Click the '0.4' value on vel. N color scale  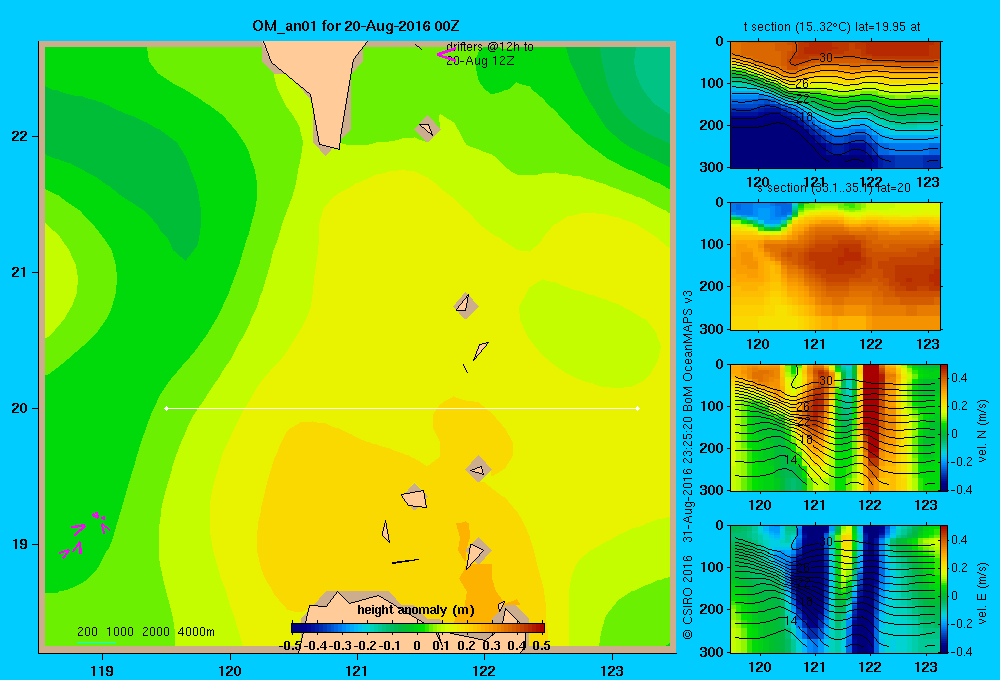pos(960,378)
